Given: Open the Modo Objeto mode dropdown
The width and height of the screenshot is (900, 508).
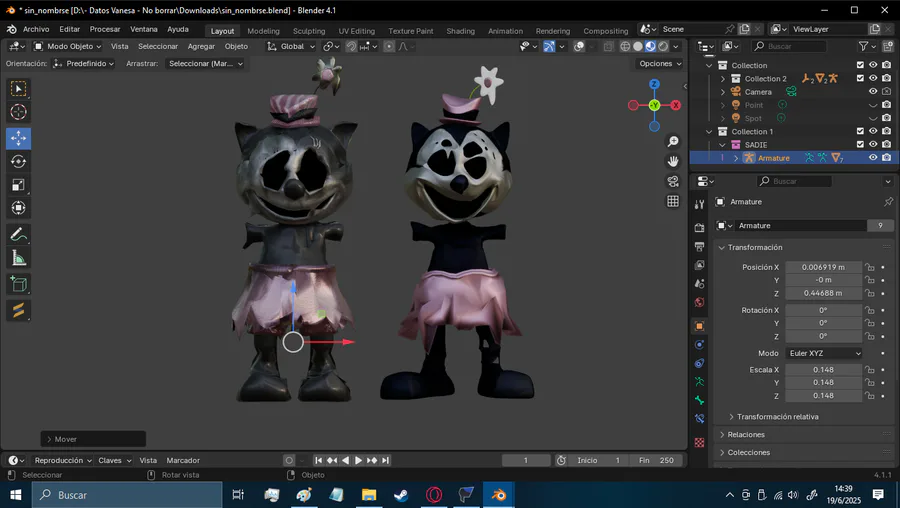Looking at the screenshot, I should pos(69,46).
